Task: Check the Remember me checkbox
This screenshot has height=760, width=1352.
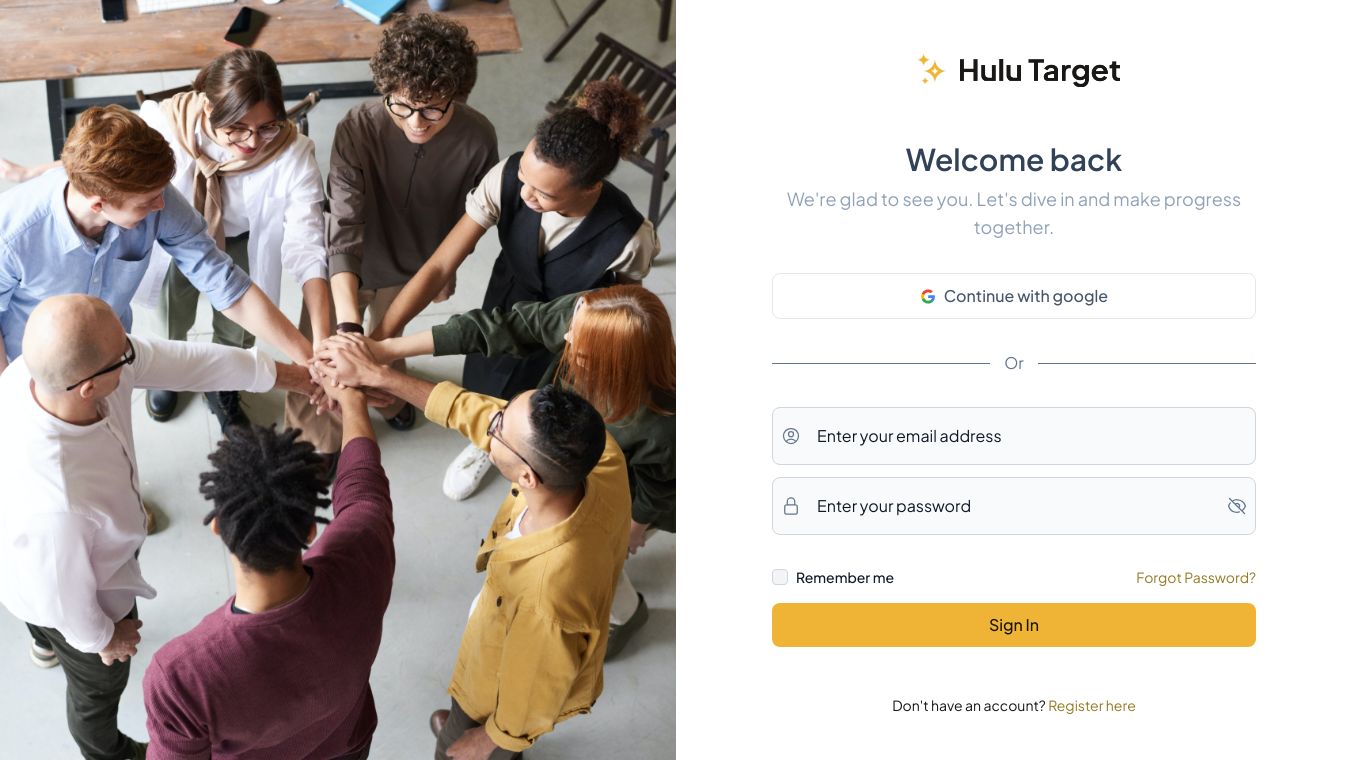Action: click(780, 577)
